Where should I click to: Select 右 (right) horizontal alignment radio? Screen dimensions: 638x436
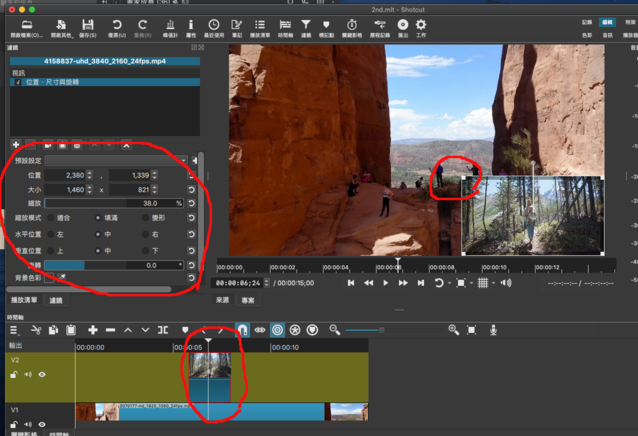145,233
